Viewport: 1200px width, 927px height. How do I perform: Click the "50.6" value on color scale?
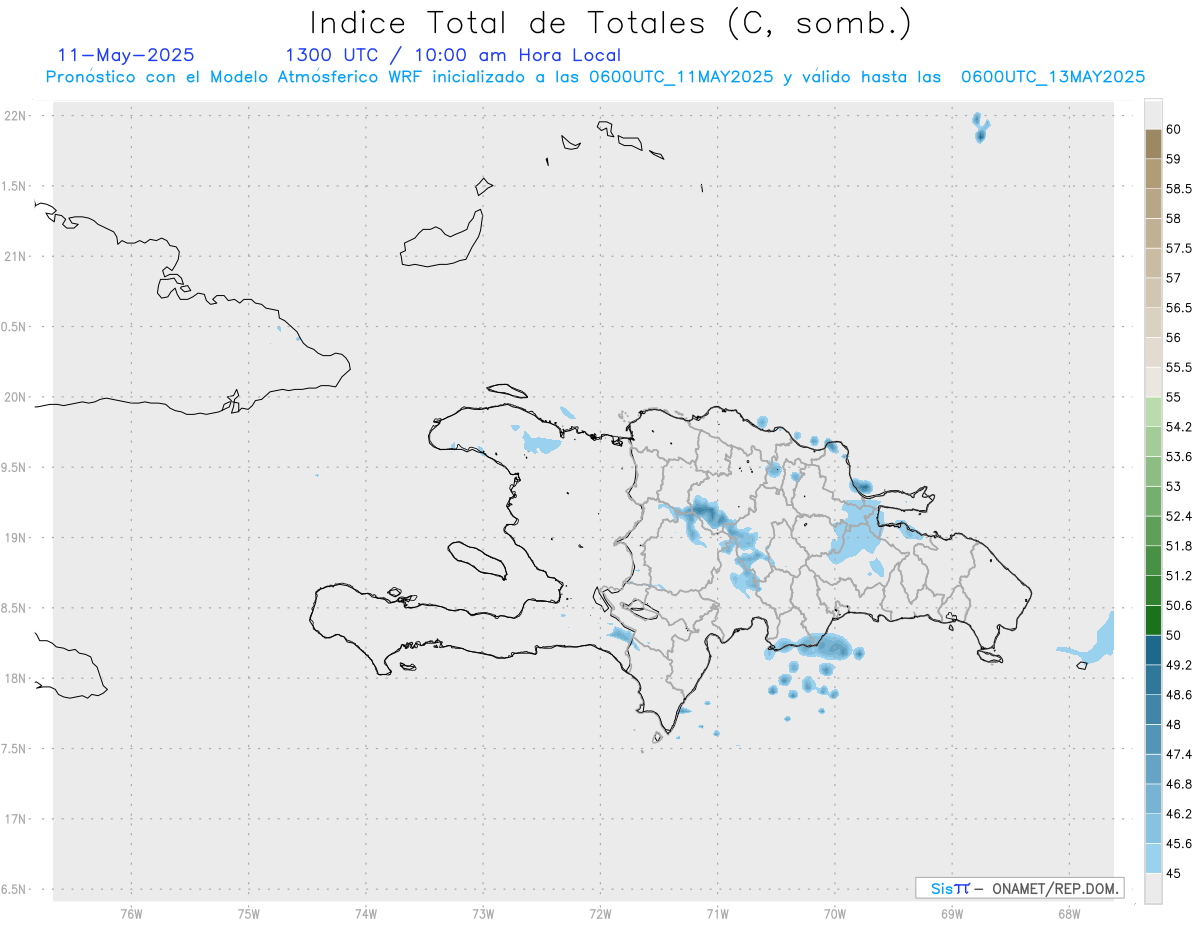tap(1178, 605)
